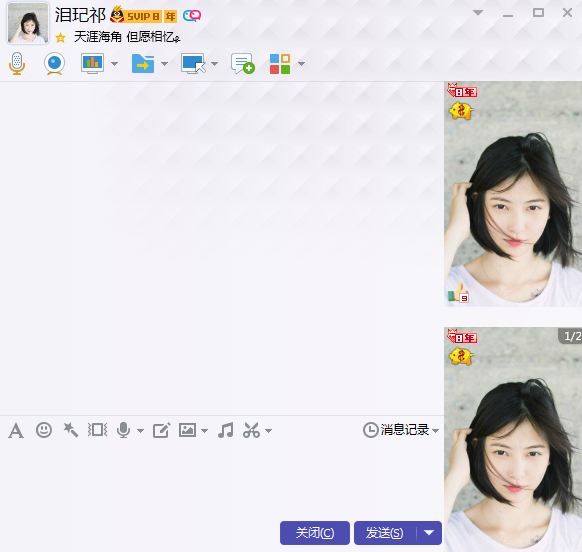Click the 关闭(C) button
This screenshot has width=582, height=552.
pyautogui.click(x=315, y=533)
